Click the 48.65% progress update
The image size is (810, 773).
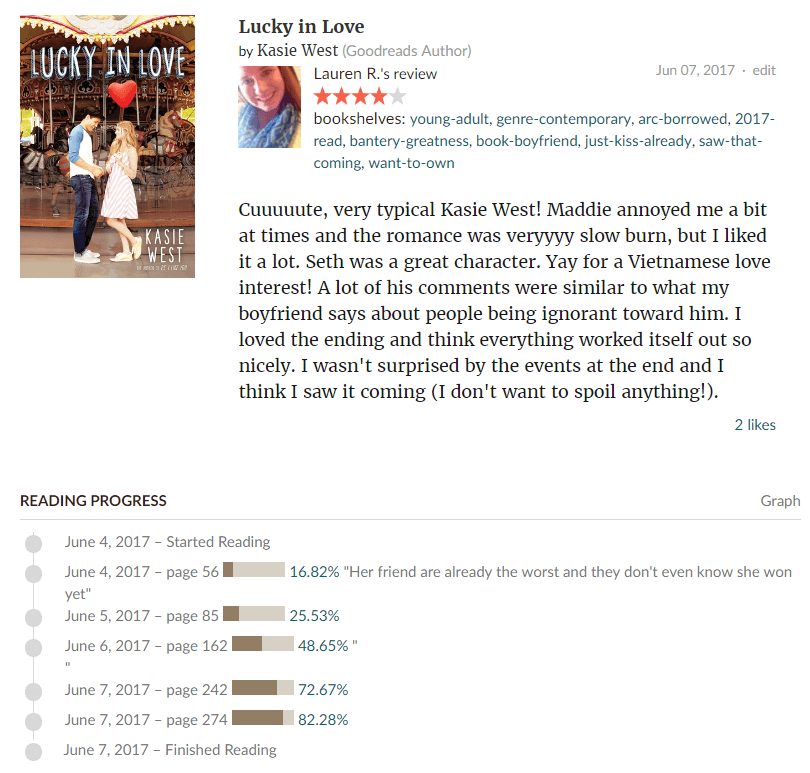click(x=323, y=646)
